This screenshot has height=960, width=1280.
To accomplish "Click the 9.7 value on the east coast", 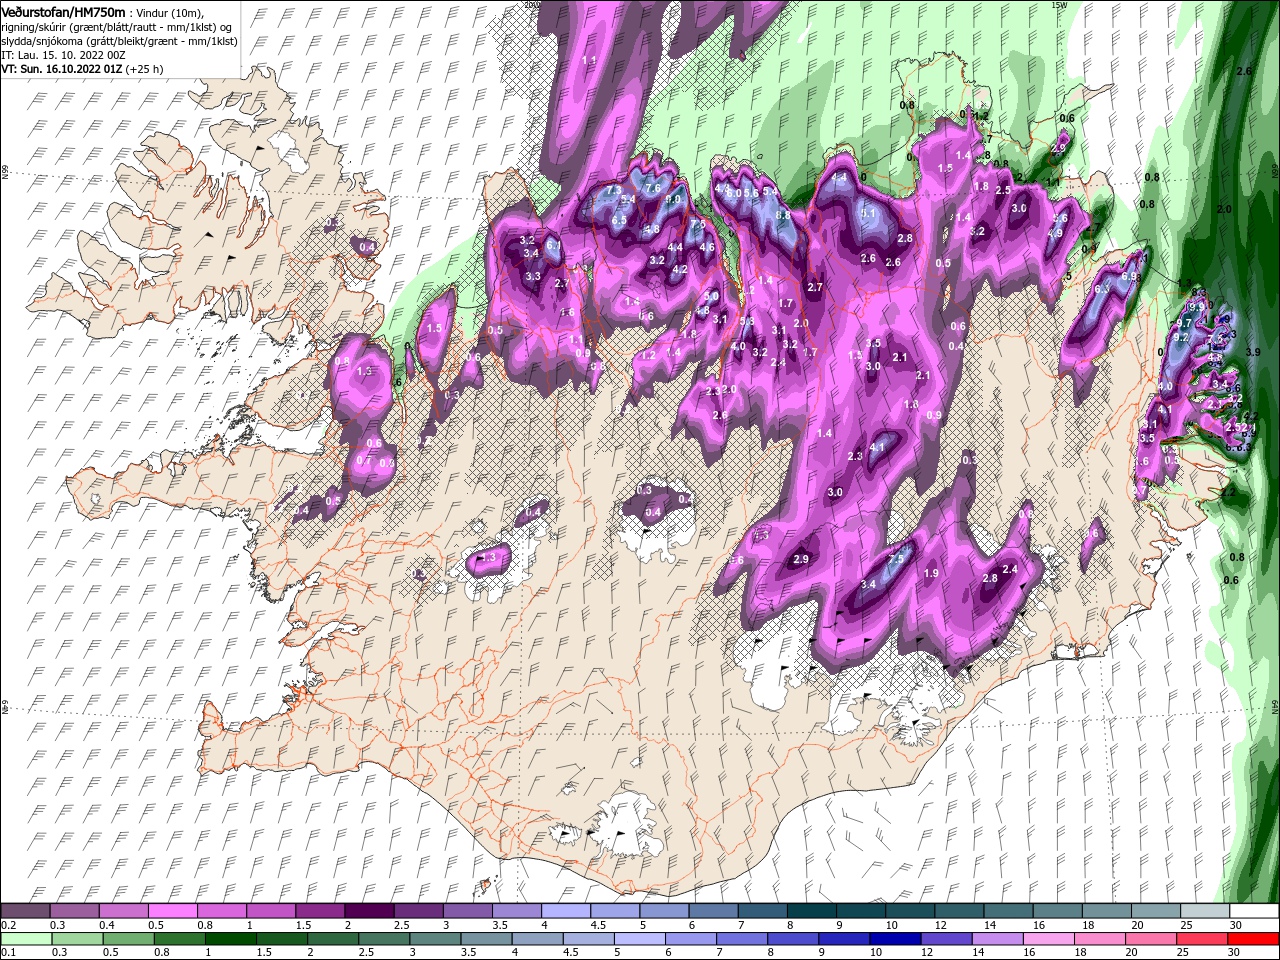I will 1183,324.
